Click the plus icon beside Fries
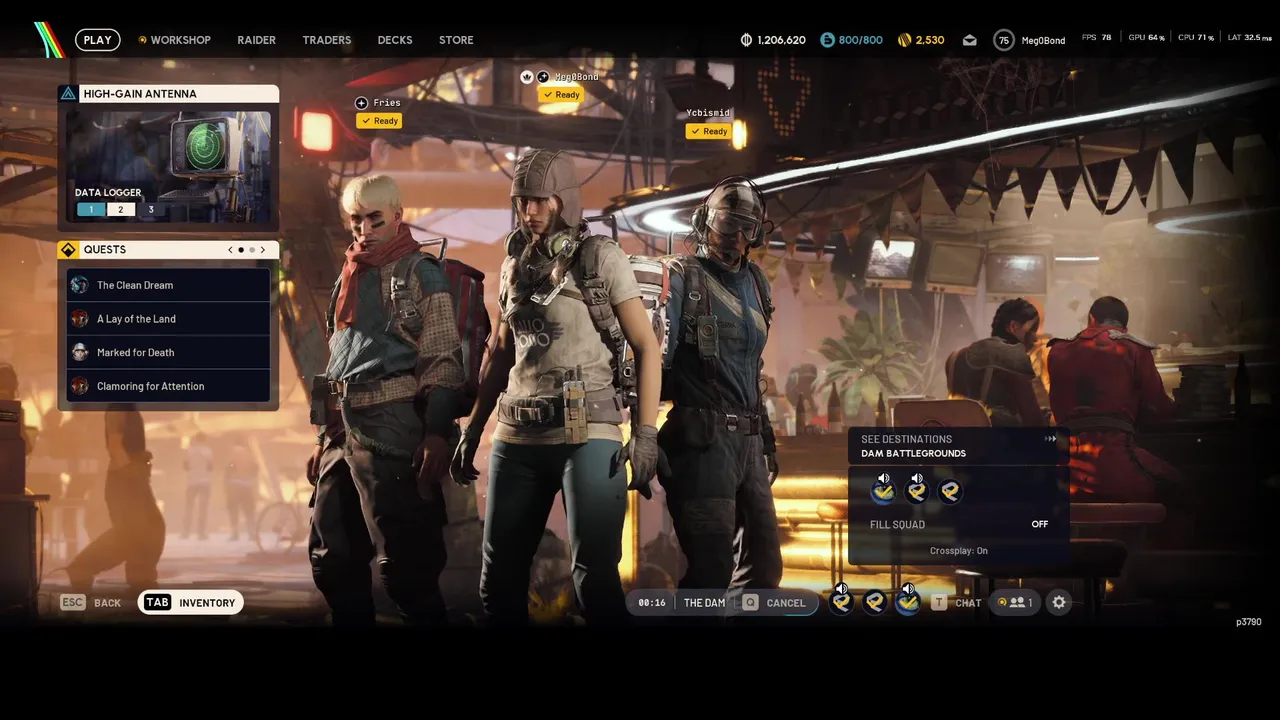Viewport: 1280px width, 720px height. pos(362,103)
